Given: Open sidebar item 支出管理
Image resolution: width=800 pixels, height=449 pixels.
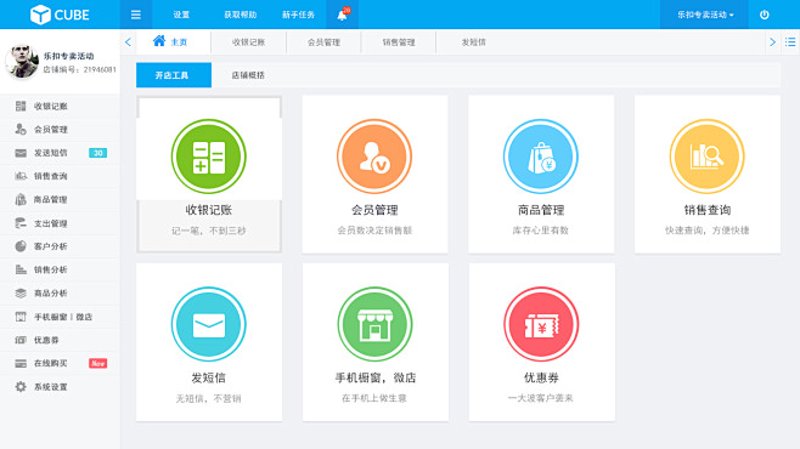Looking at the screenshot, I should pos(60,223).
